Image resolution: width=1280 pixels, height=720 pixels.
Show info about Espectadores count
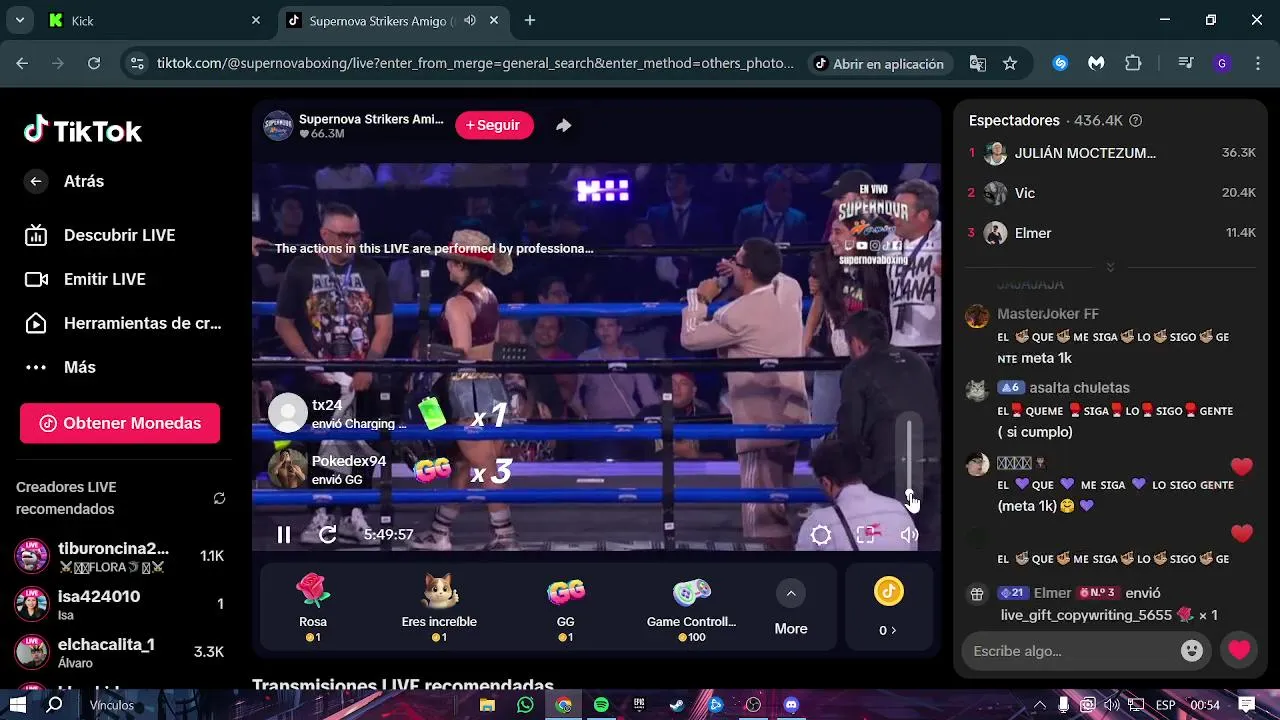click(x=1135, y=120)
